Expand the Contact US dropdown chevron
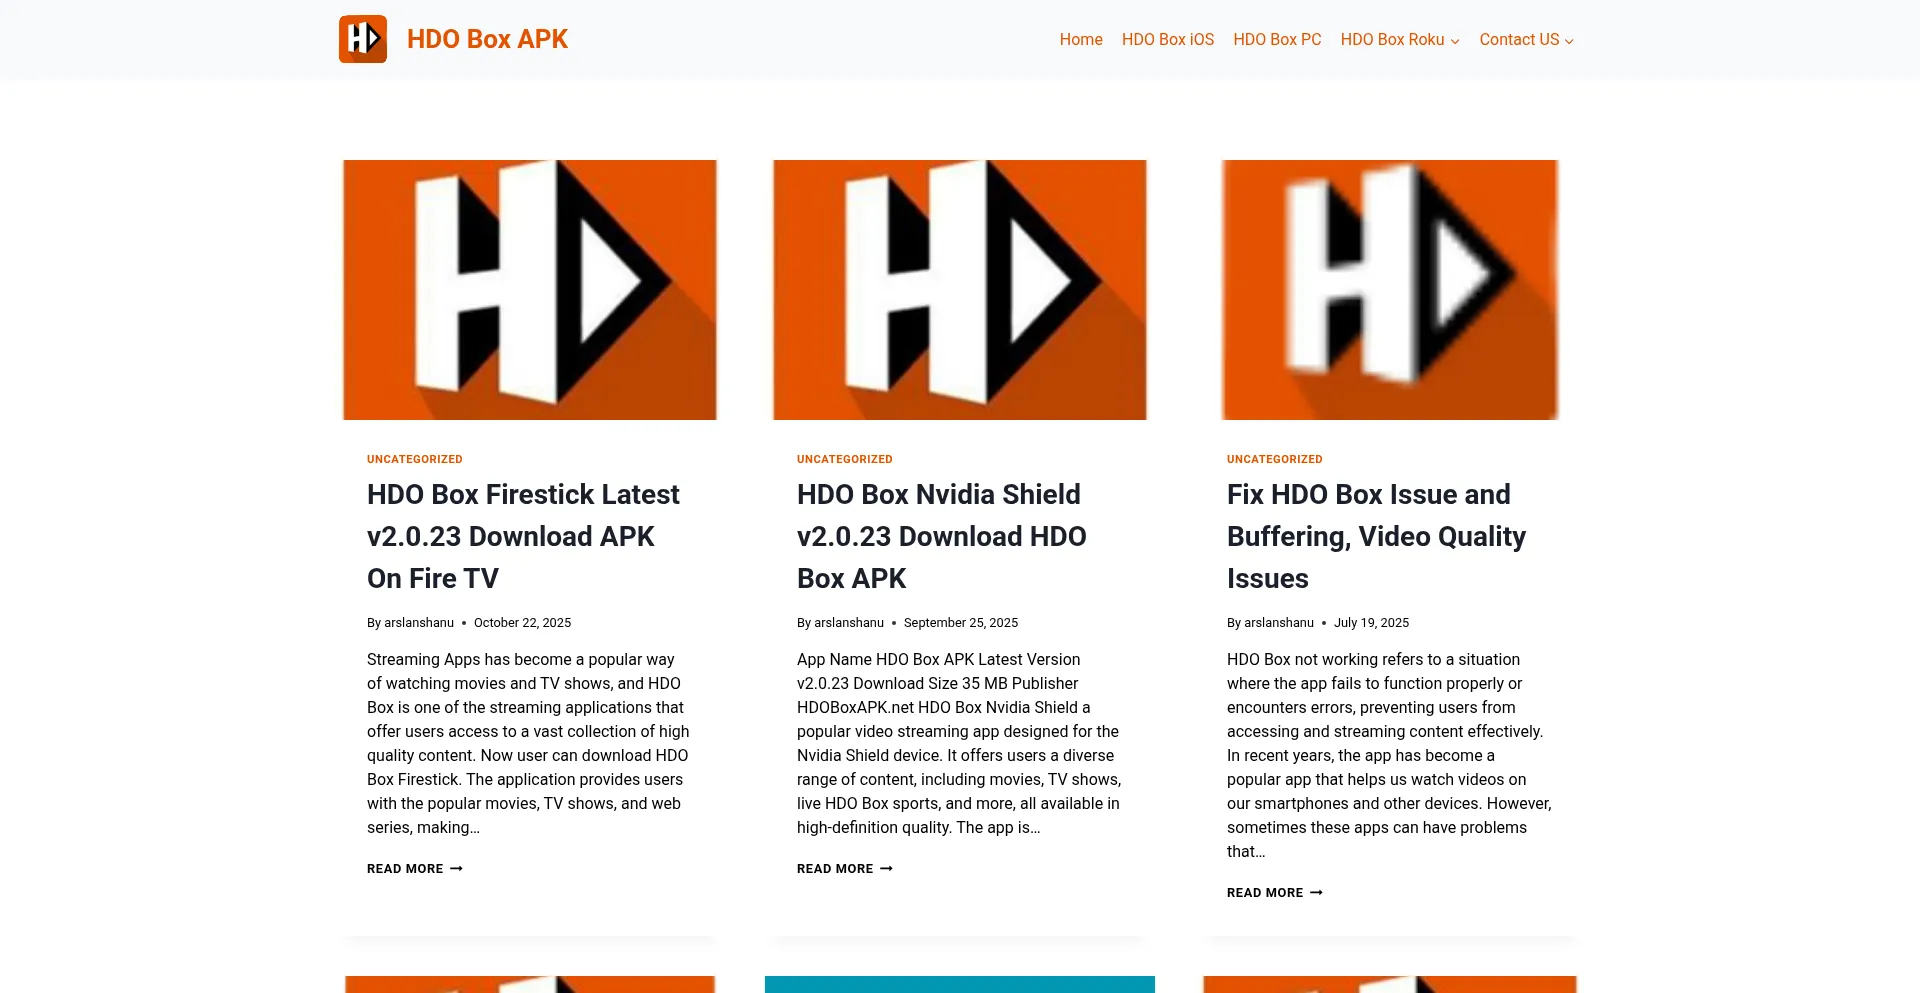 [1569, 41]
